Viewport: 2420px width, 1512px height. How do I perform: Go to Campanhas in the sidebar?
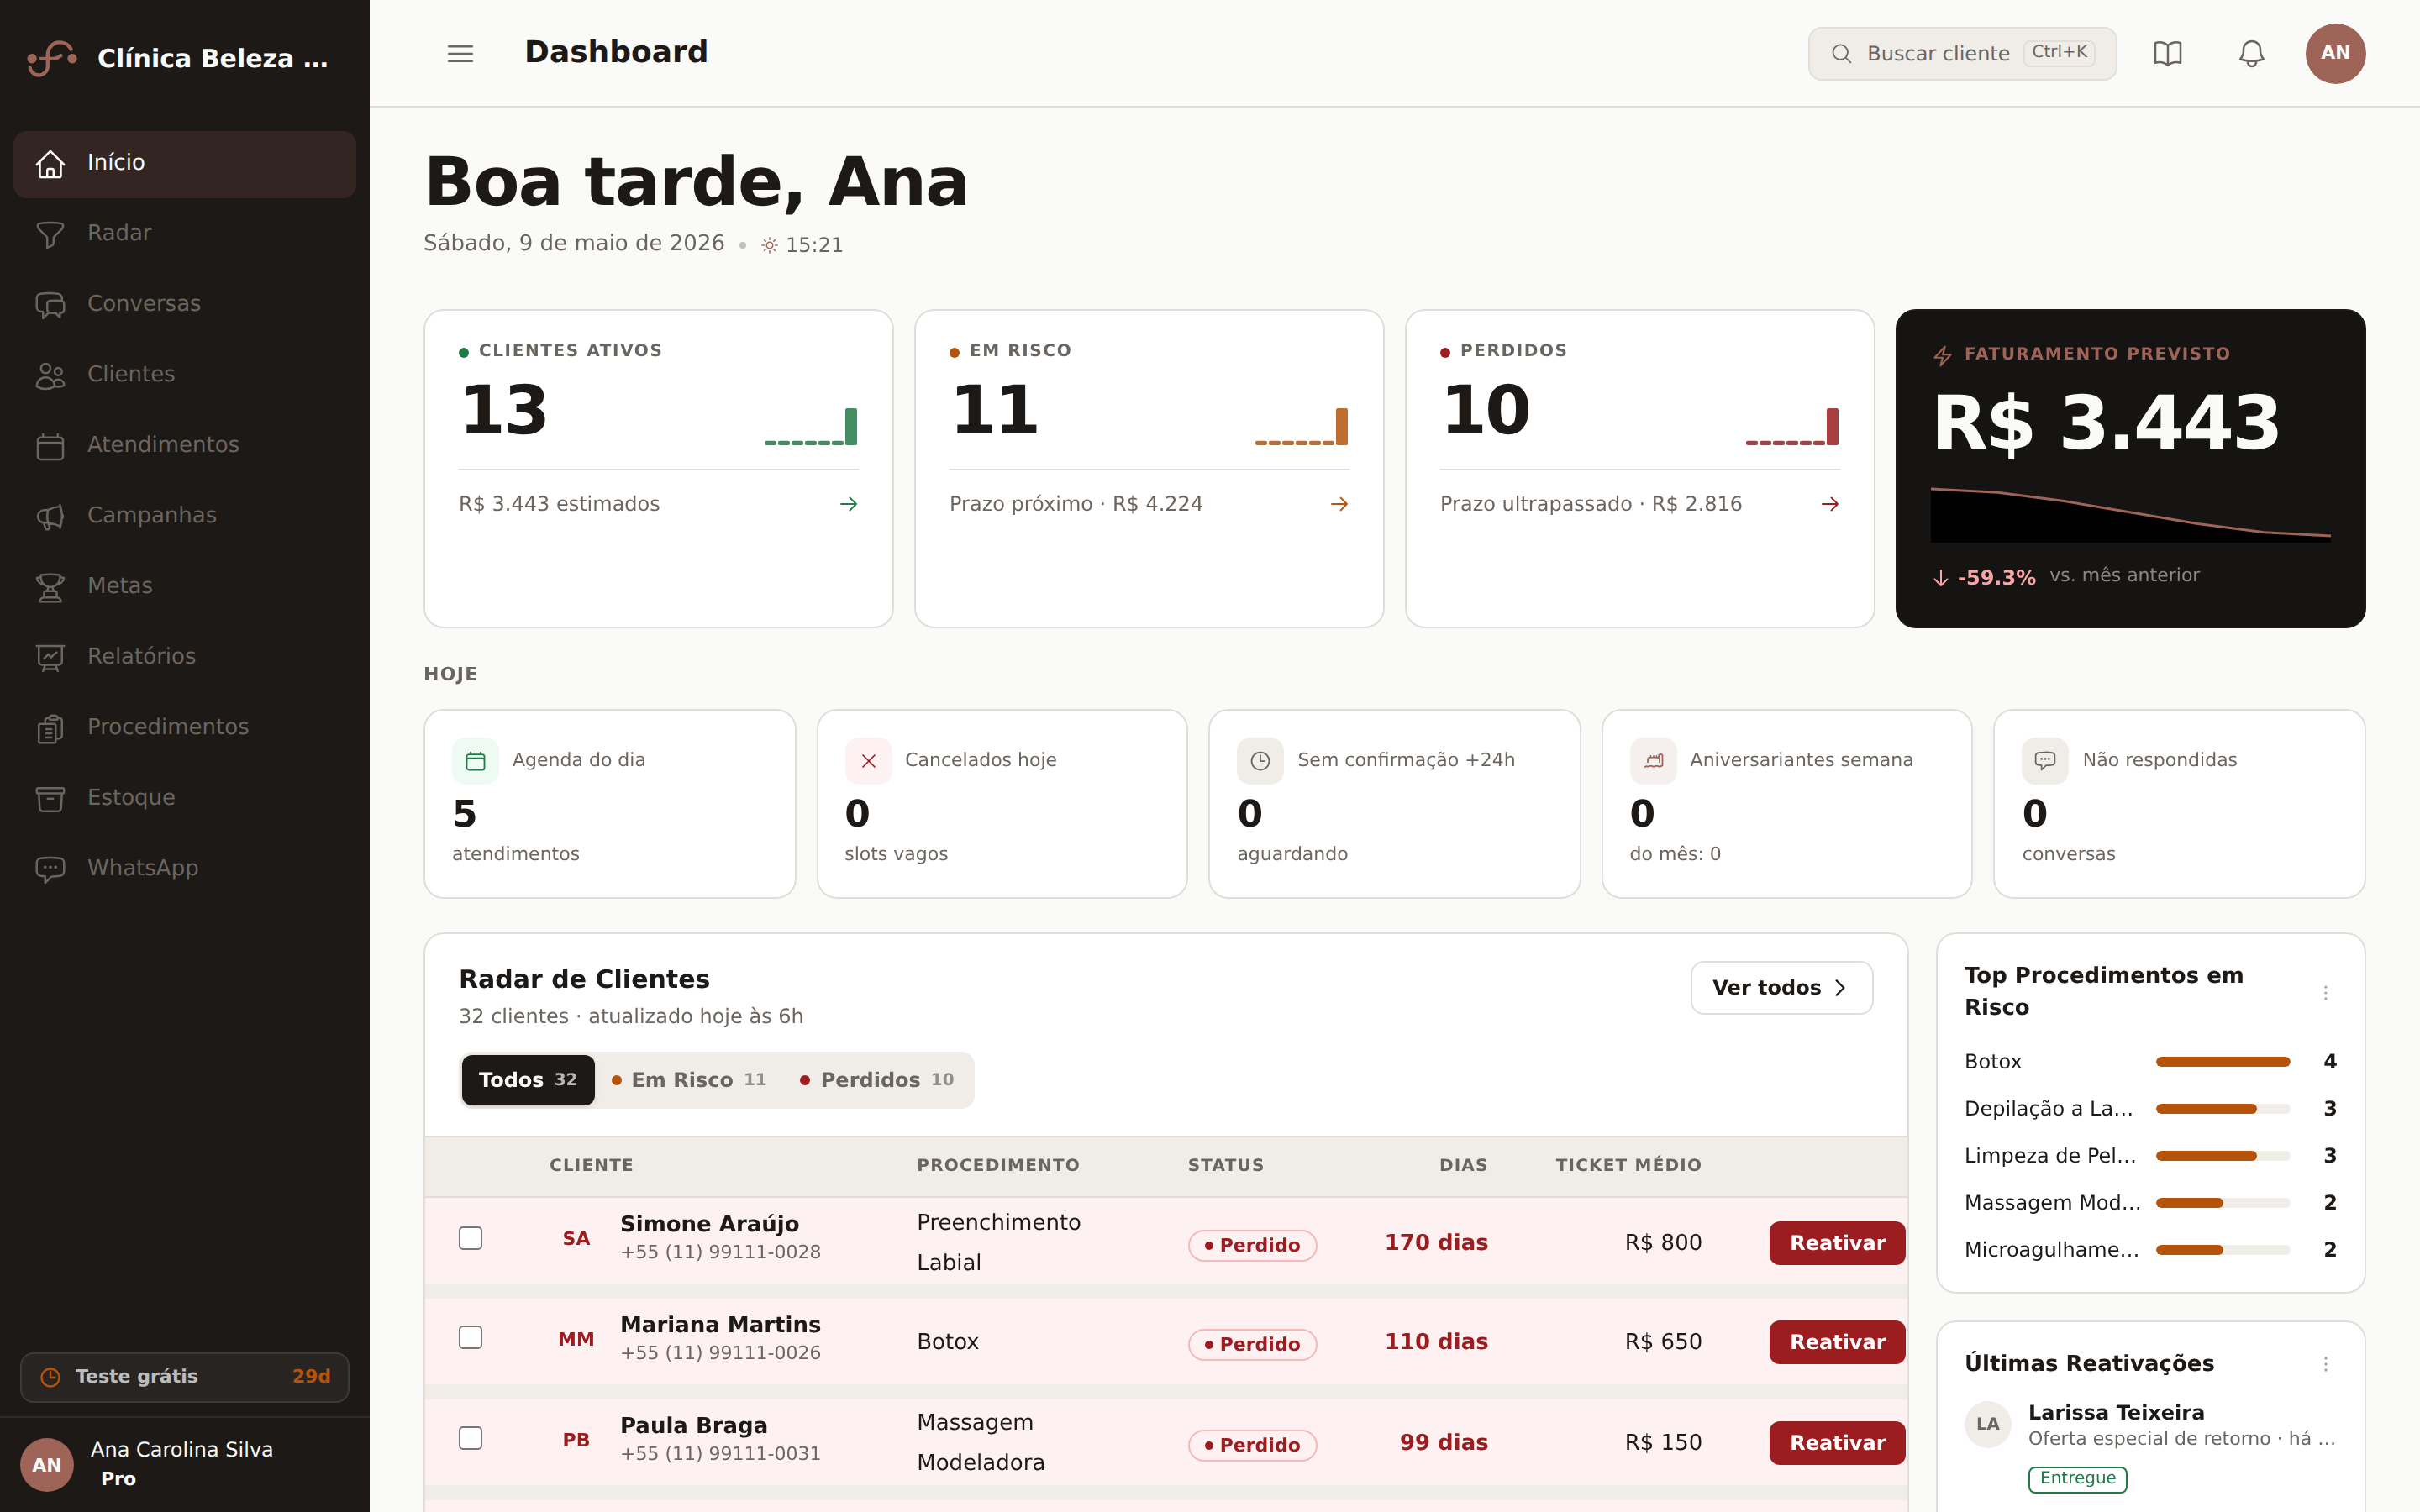click(x=185, y=516)
